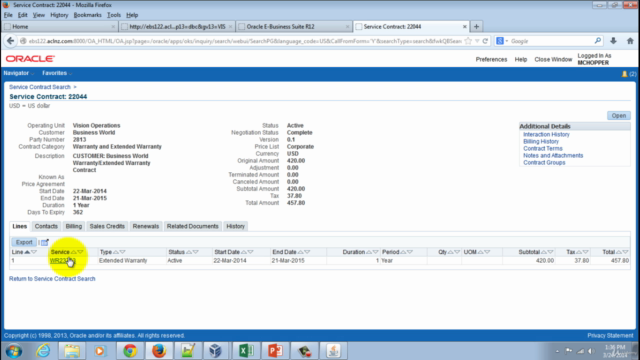The width and height of the screenshot is (640, 360).
Task: Select the Related Documents tab
Action: tap(193, 227)
